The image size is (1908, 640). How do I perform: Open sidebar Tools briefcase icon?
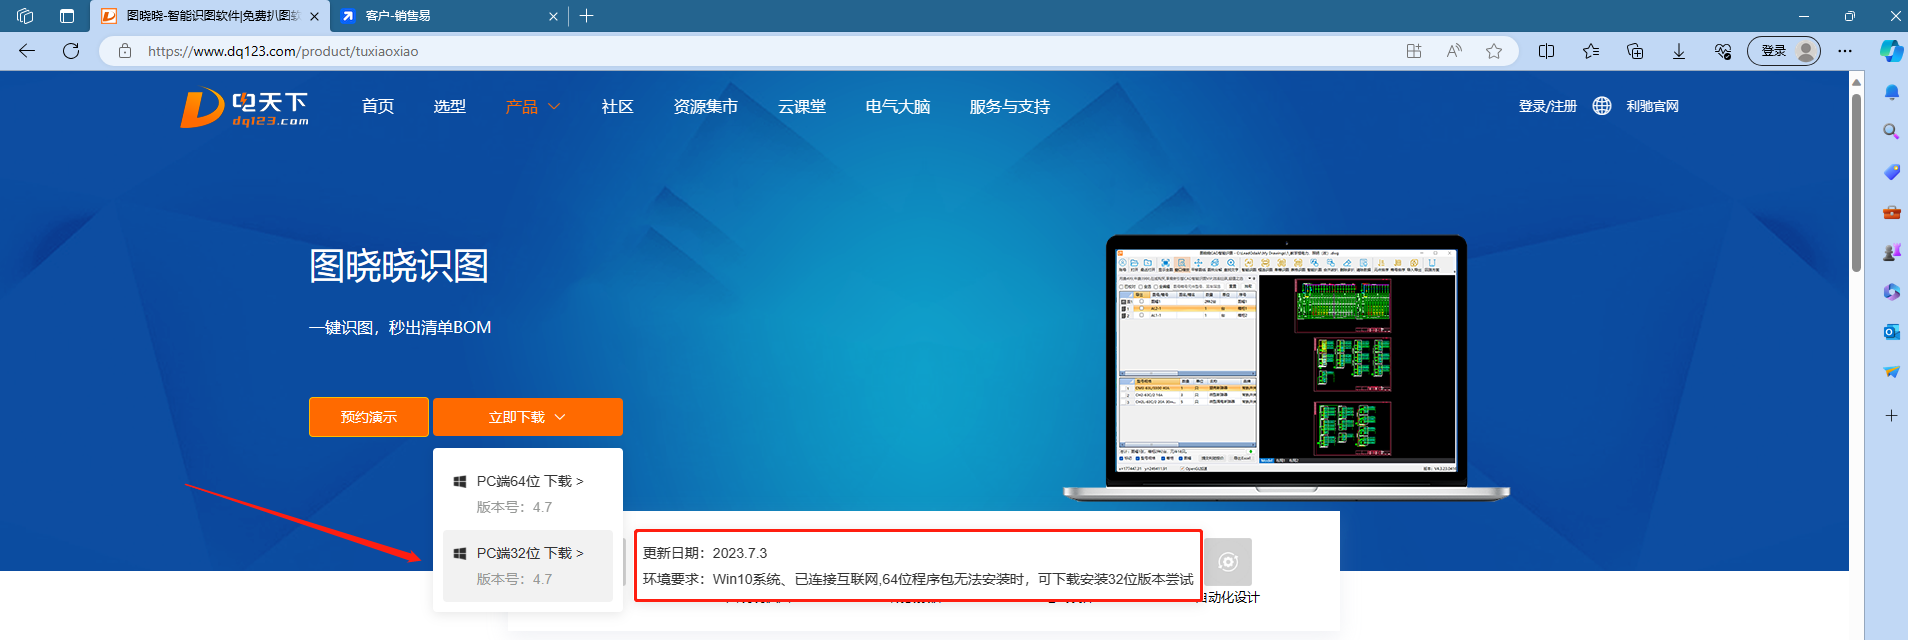tap(1891, 212)
